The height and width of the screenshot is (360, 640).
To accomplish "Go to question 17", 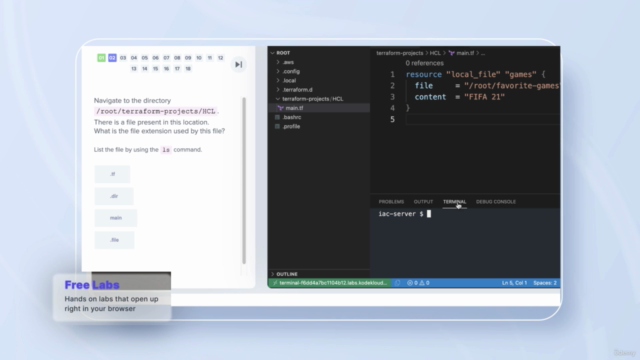I will click(x=177, y=69).
